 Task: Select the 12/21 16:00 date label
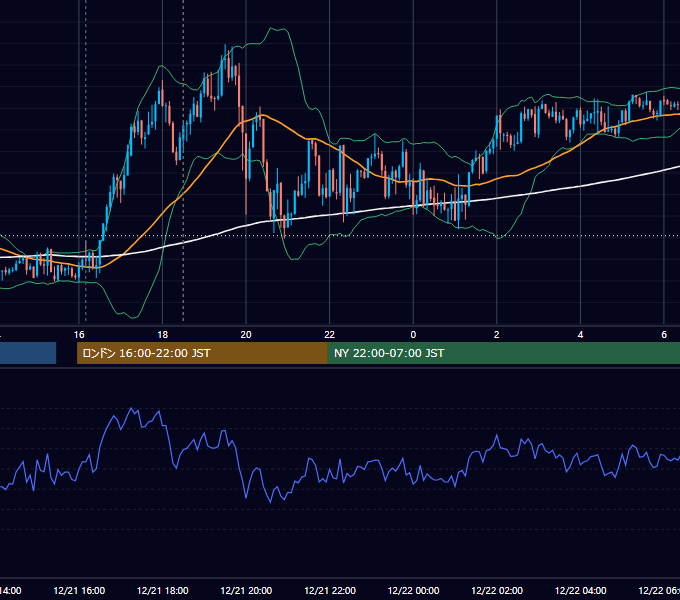coord(79,590)
